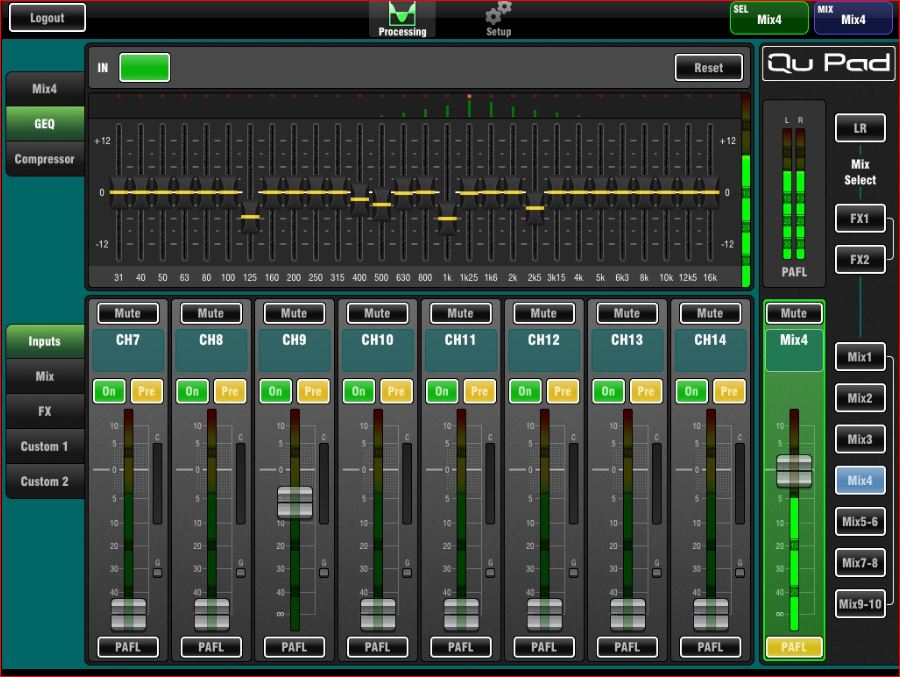Toggle the green GEQ IN switch
Viewport: 900px width, 677px height.
[144, 68]
